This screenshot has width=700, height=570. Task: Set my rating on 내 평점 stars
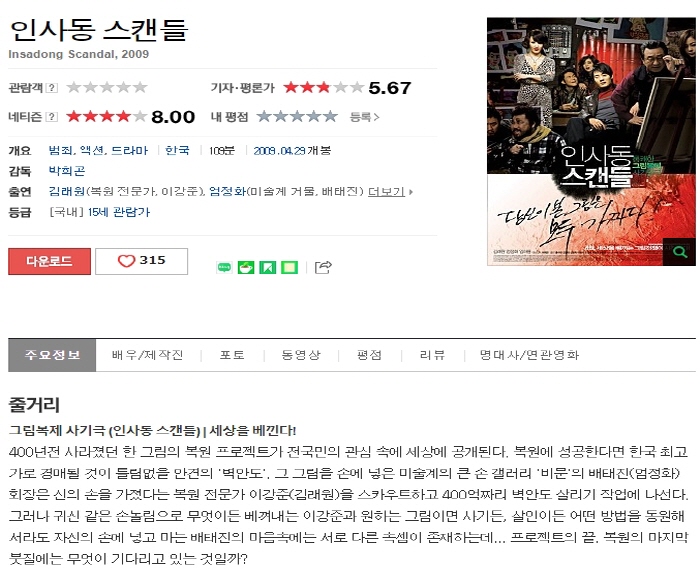coord(297,117)
